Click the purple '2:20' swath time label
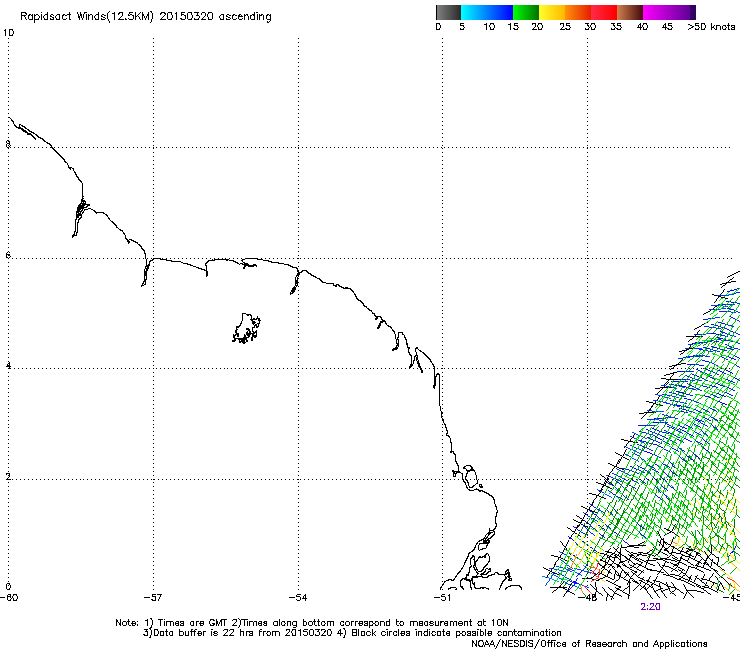The width and height of the screenshot is (740, 650). [x=650, y=607]
